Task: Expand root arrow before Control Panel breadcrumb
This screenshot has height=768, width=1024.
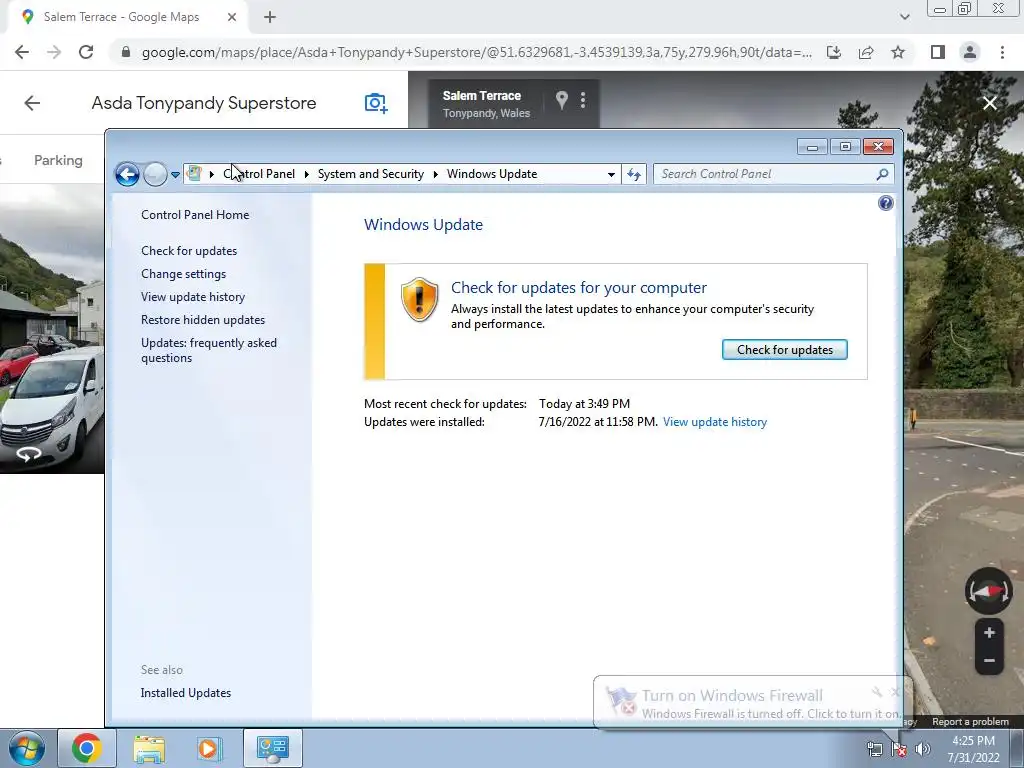Action: (x=212, y=174)
